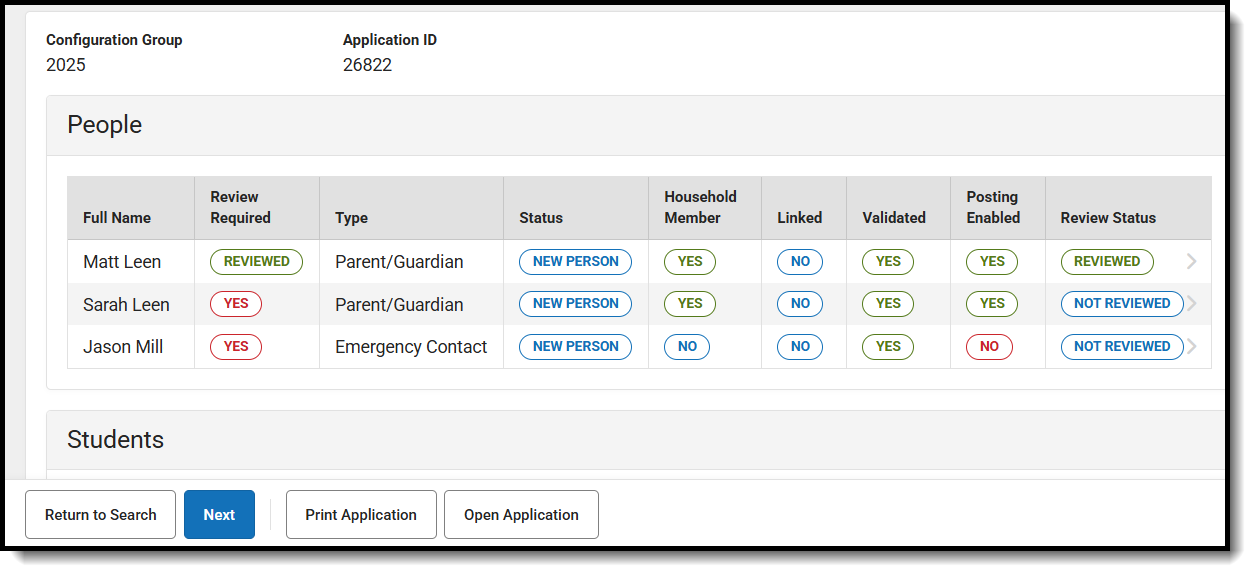The width and height of the screenshot is (1255, 576).
Task: Expand Jason Mill row chevron arrow
Action: tap(1191, 347)
